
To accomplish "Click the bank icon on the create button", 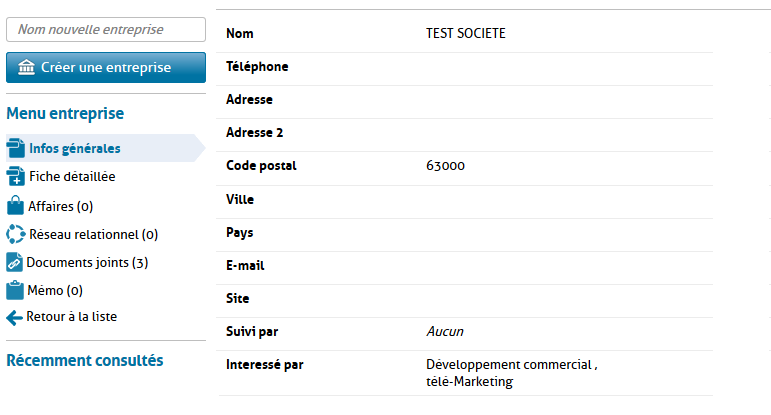I will tap(27, 67).
